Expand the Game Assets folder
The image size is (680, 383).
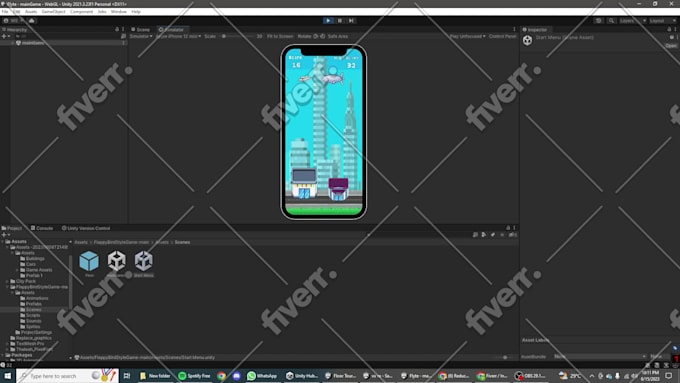point(17,270)
